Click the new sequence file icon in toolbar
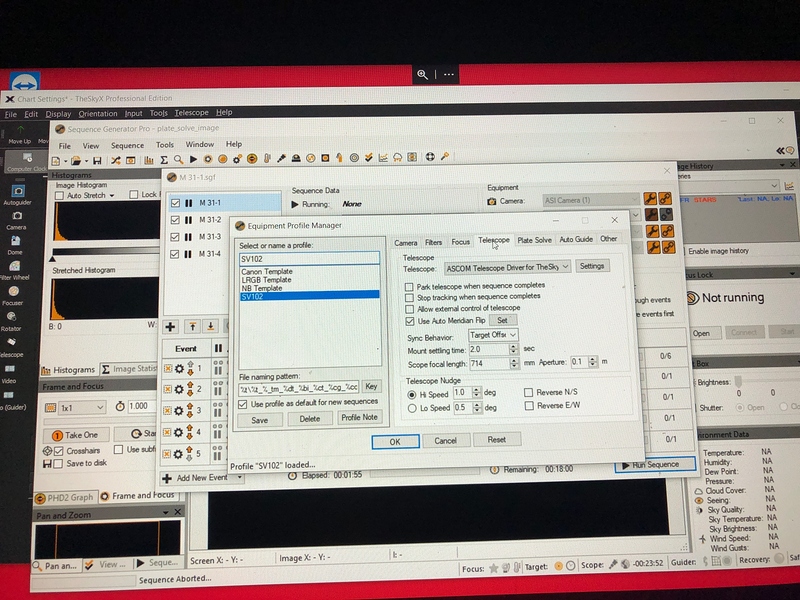The image size is (800, 600). coord(56,161)
